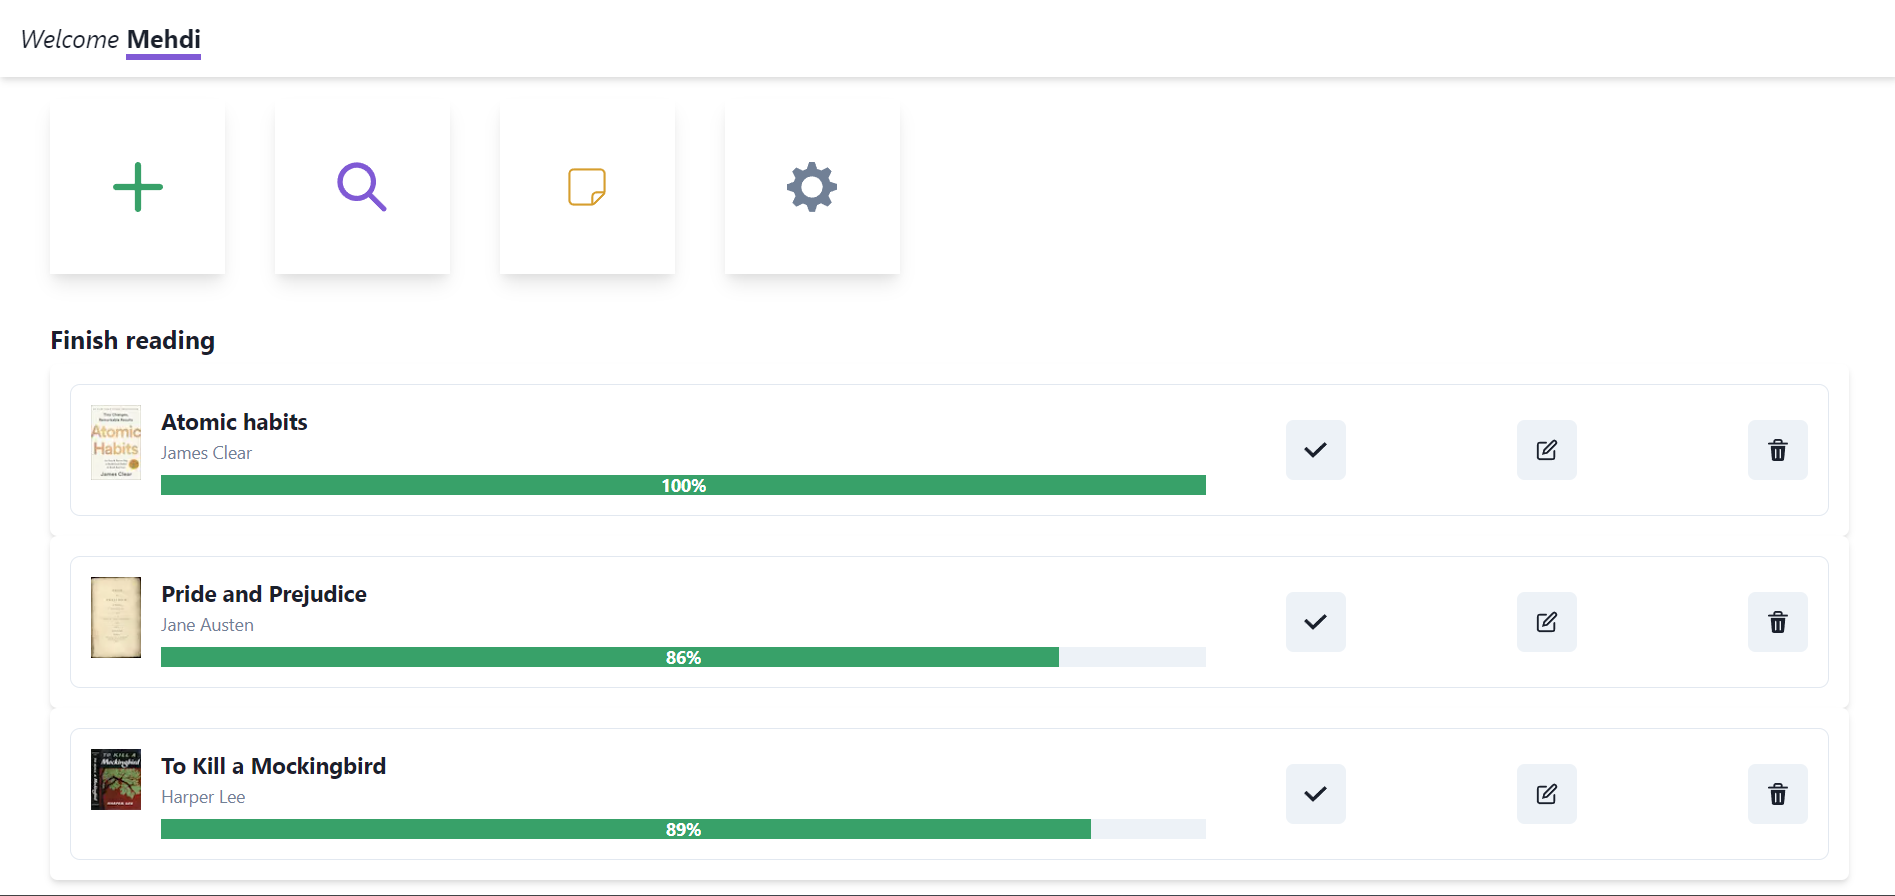
Task: Delete Pride and Prejudice with trash icon
Action: click(x=1777, y=622)
